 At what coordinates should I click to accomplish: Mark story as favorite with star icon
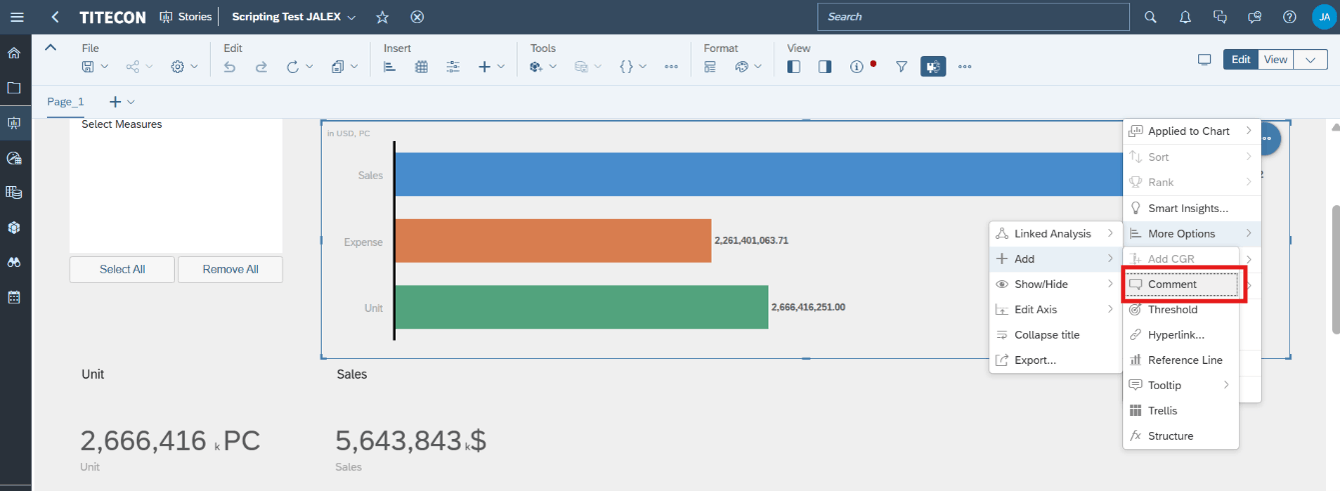pyautogui.click(x=383, y=17)
